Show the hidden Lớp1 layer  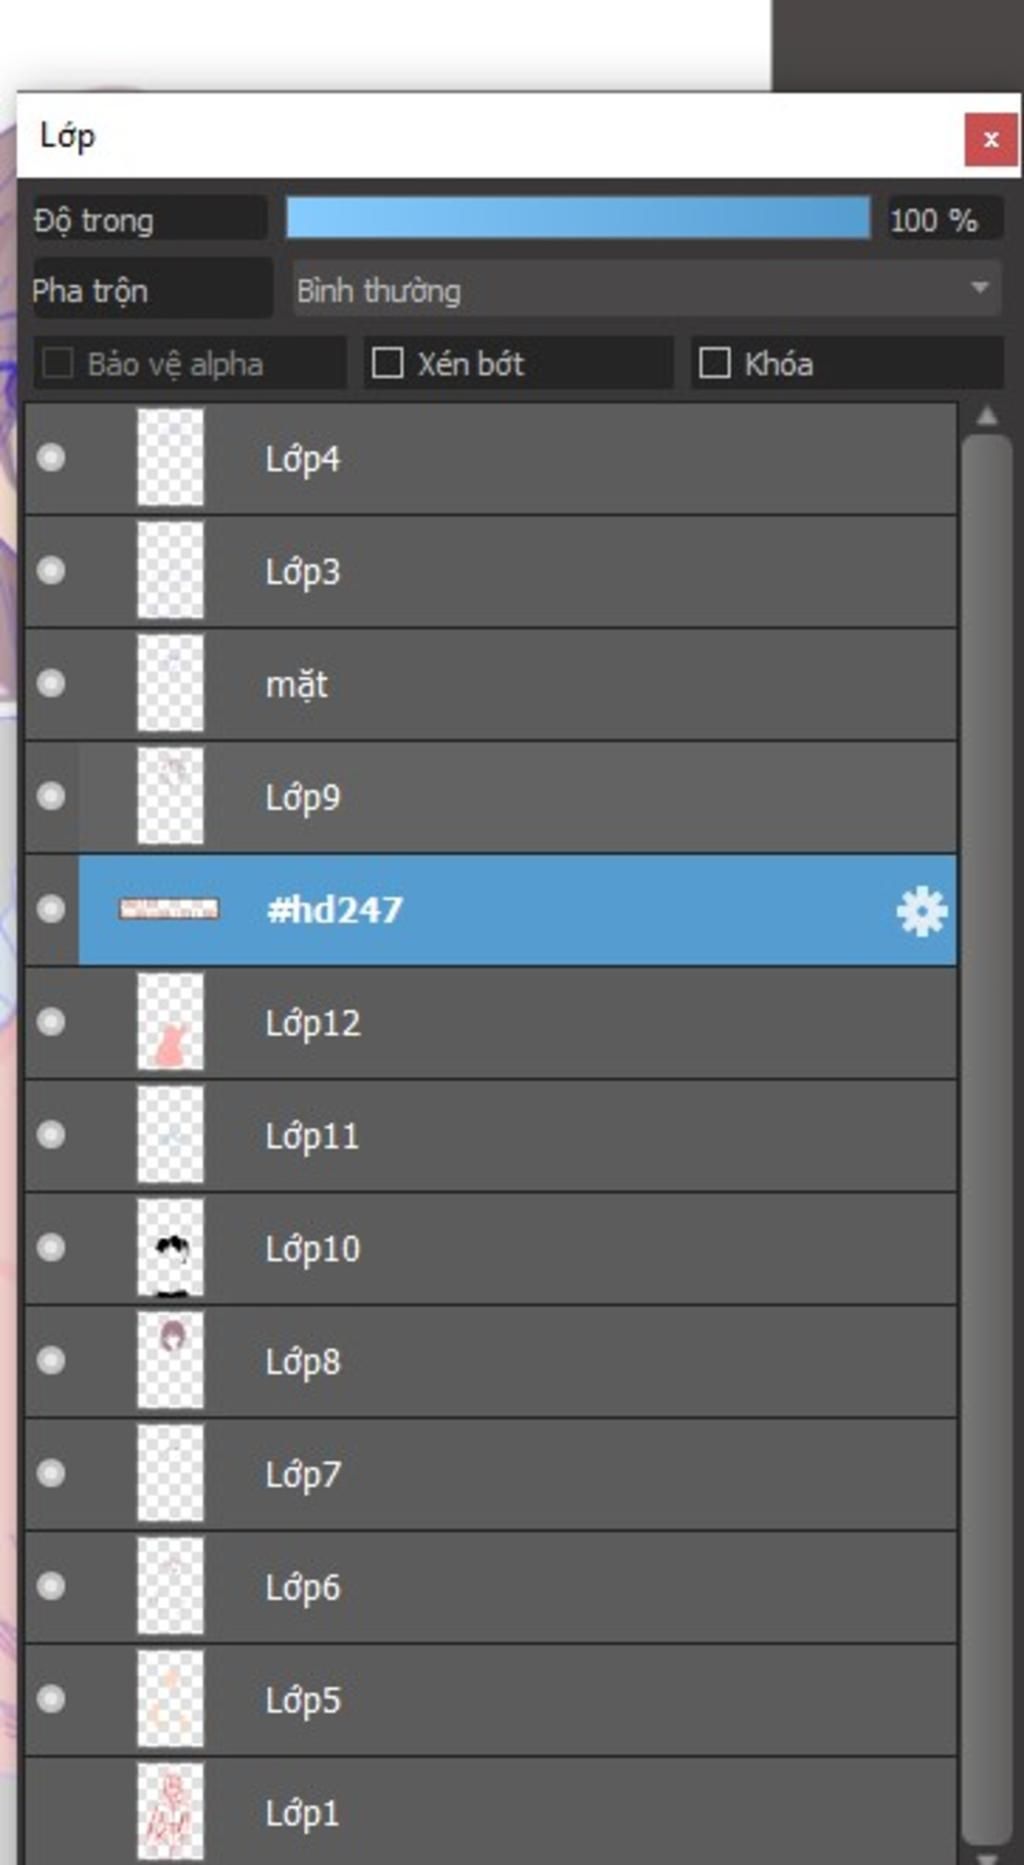[51, 1812]
